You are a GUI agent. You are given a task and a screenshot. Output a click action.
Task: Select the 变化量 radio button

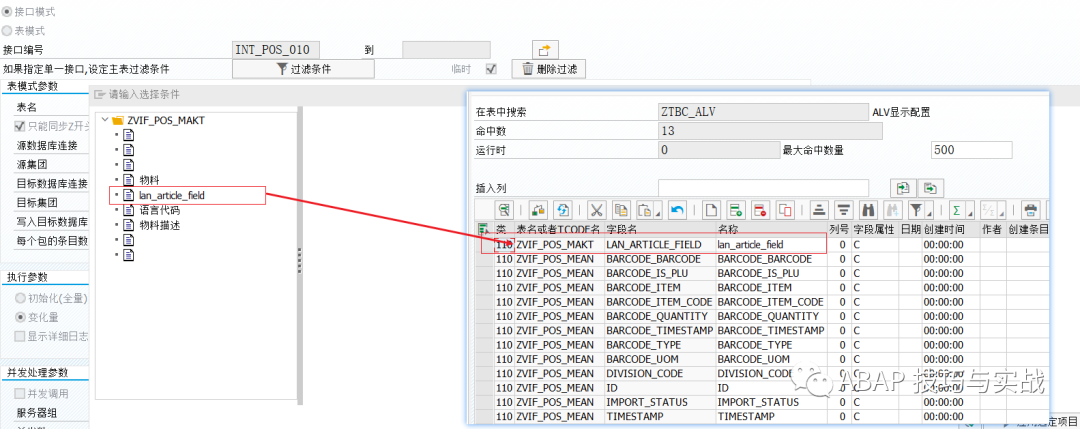pyautogui.click(x=20, y=317)
